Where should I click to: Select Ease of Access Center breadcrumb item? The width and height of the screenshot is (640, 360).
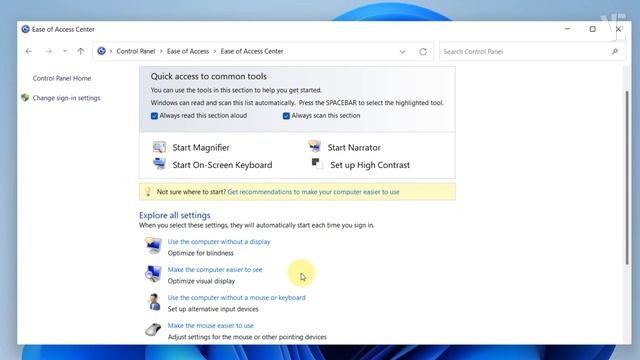(x=252, y=51)
